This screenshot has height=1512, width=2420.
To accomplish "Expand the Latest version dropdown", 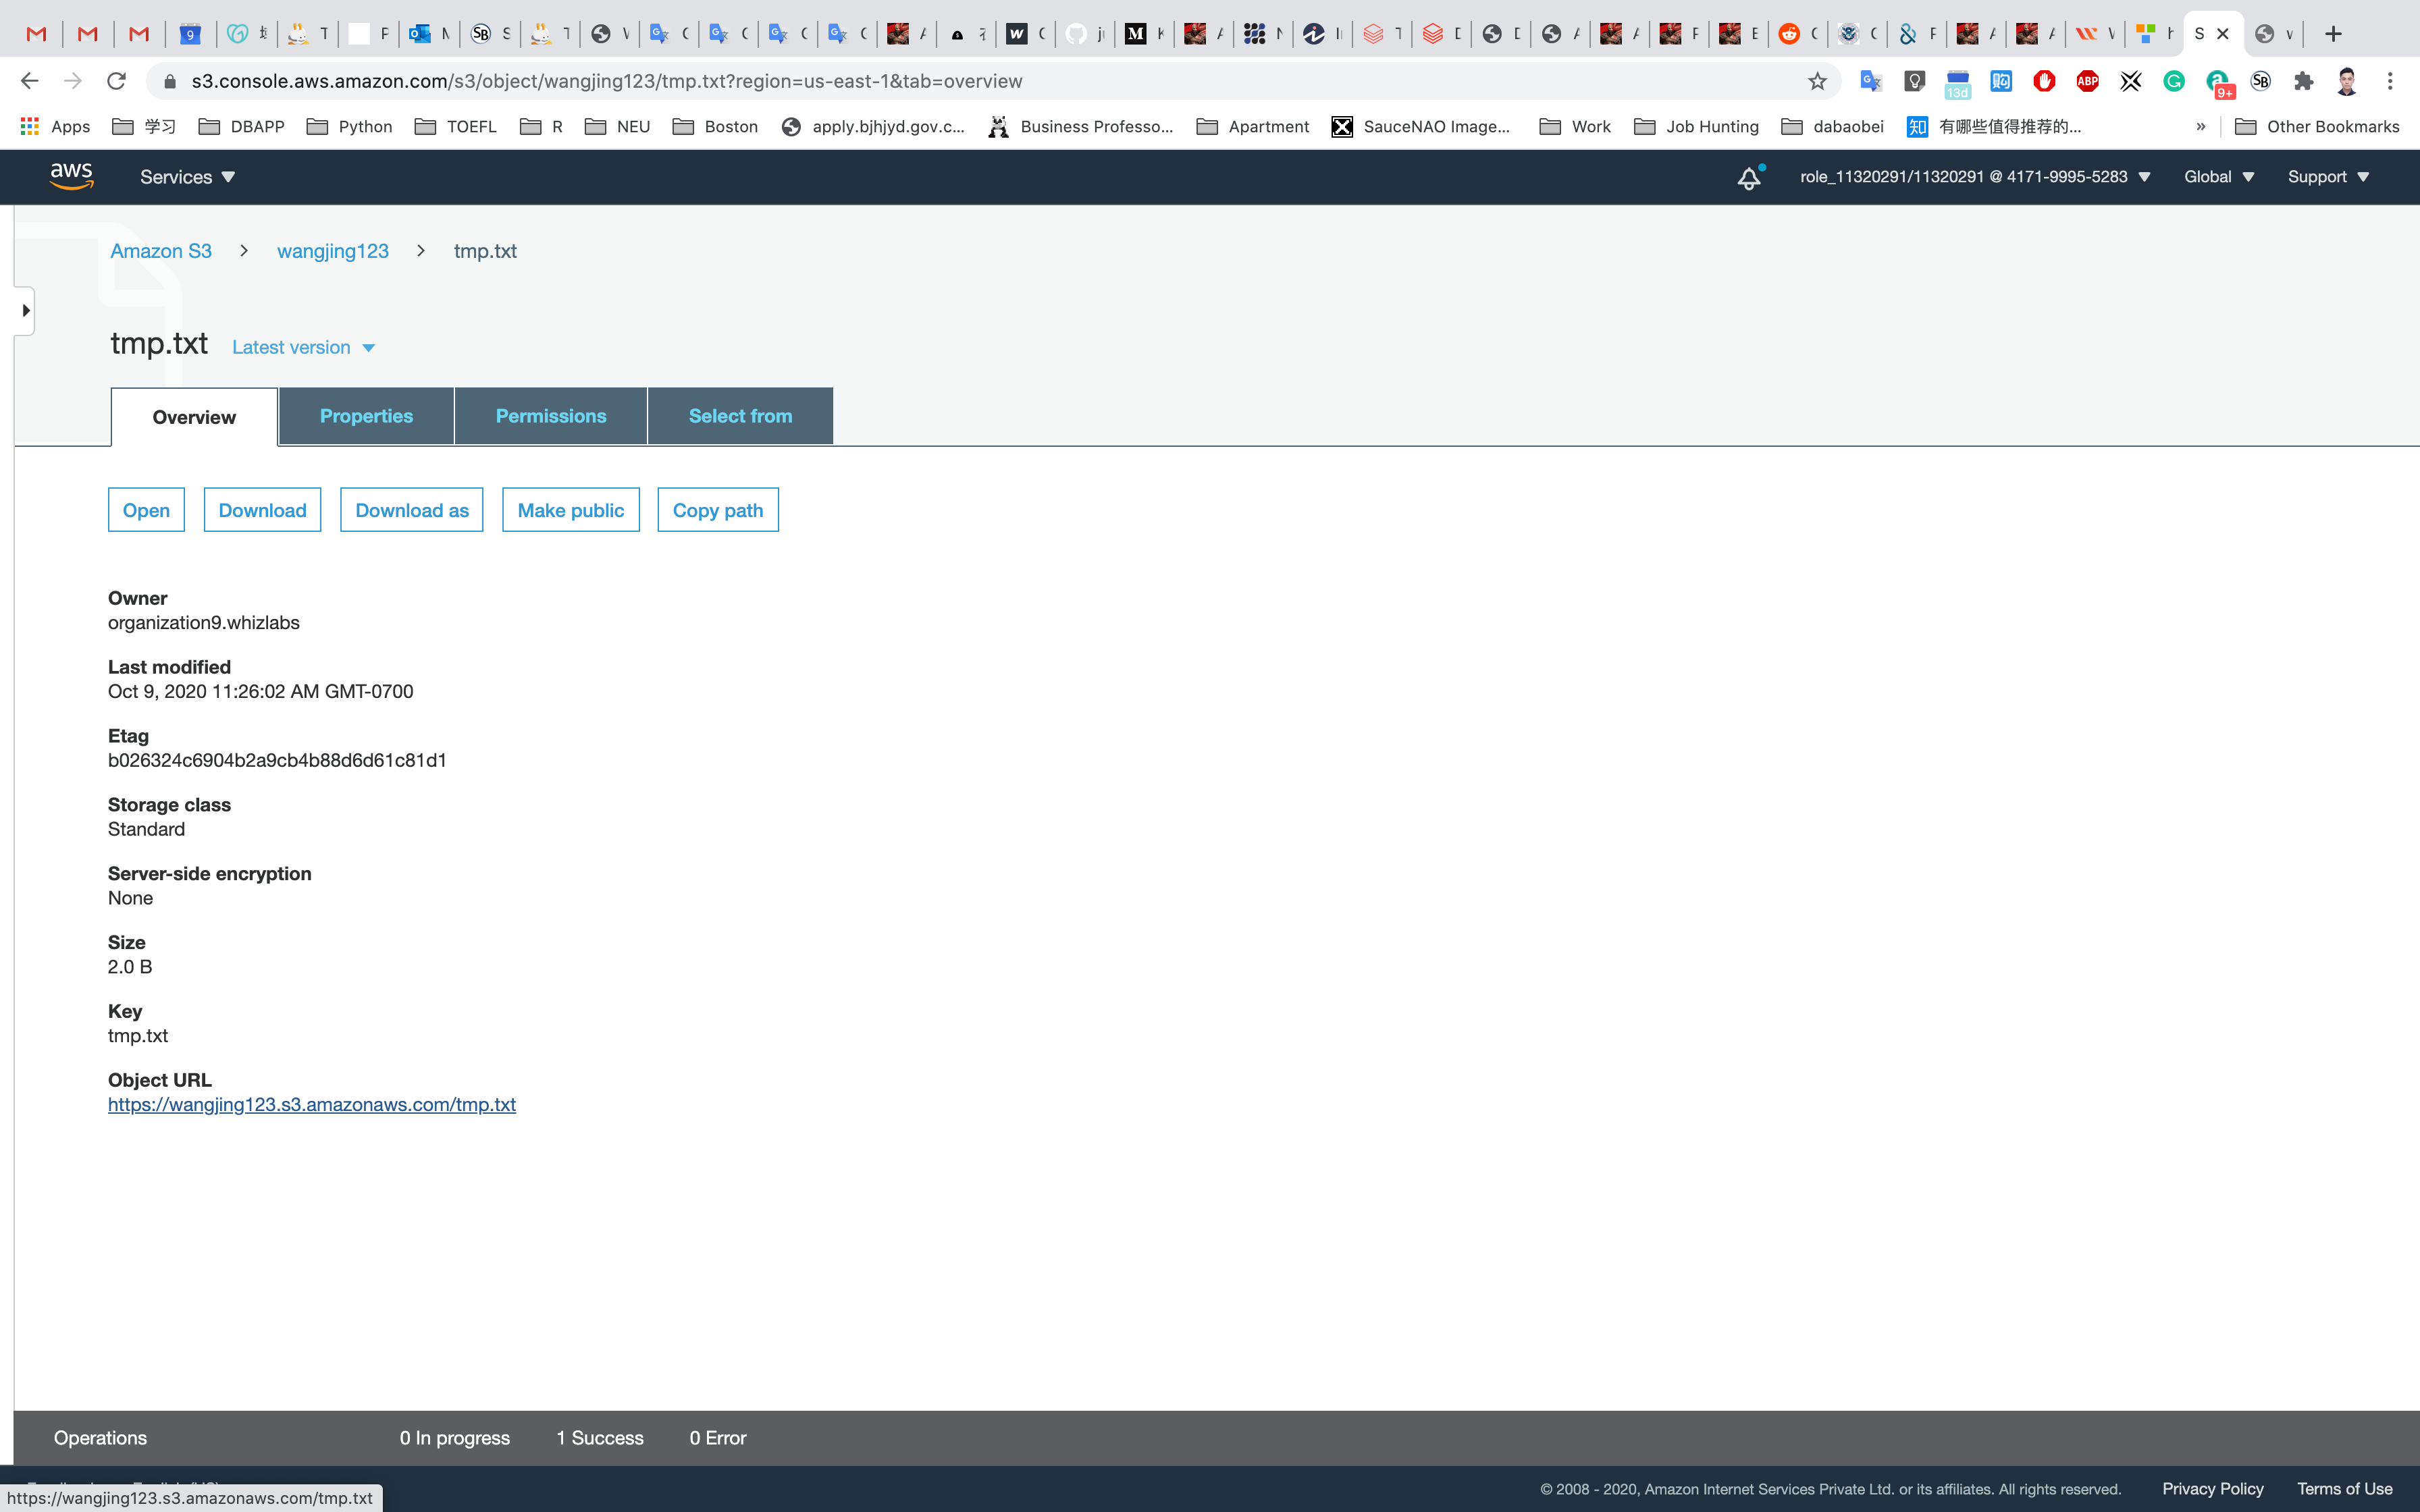I will [303, 347].
